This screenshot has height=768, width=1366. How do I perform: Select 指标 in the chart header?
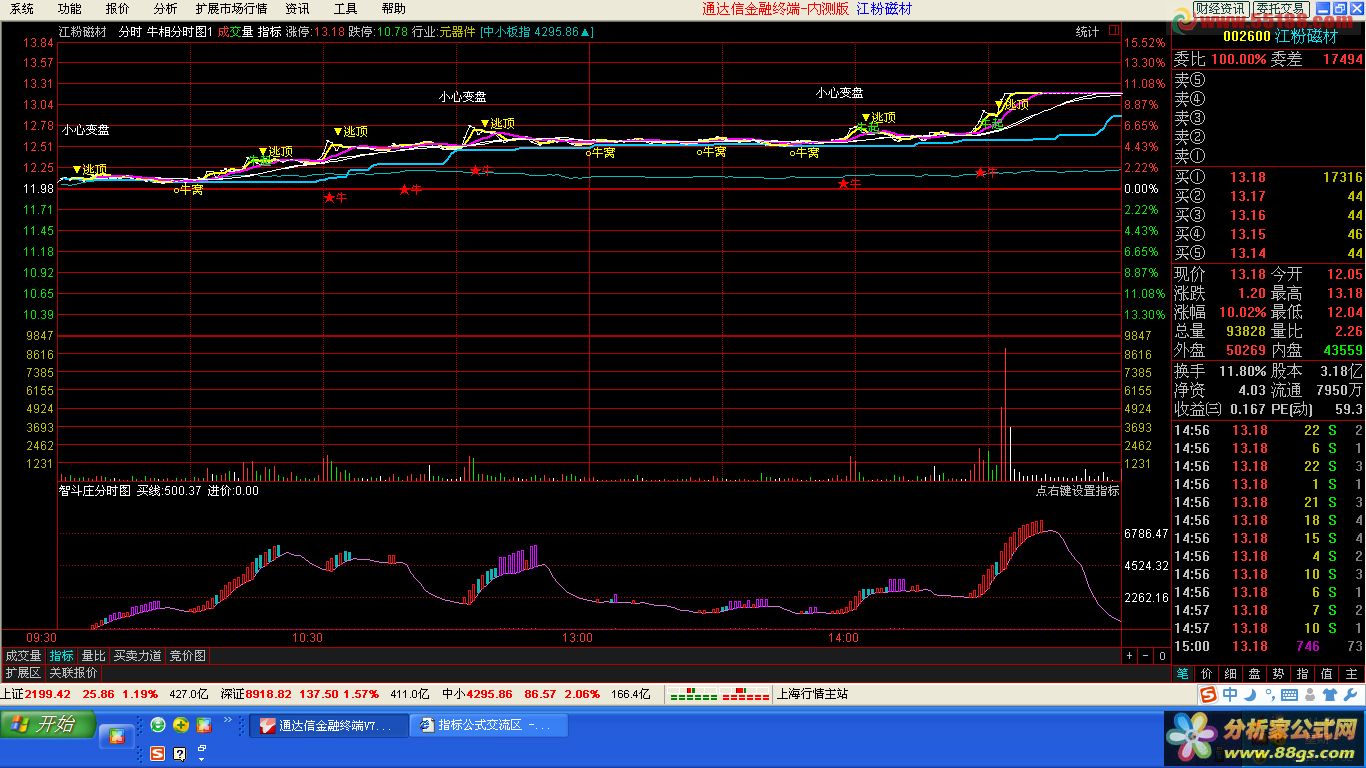[x=269, y=32]
